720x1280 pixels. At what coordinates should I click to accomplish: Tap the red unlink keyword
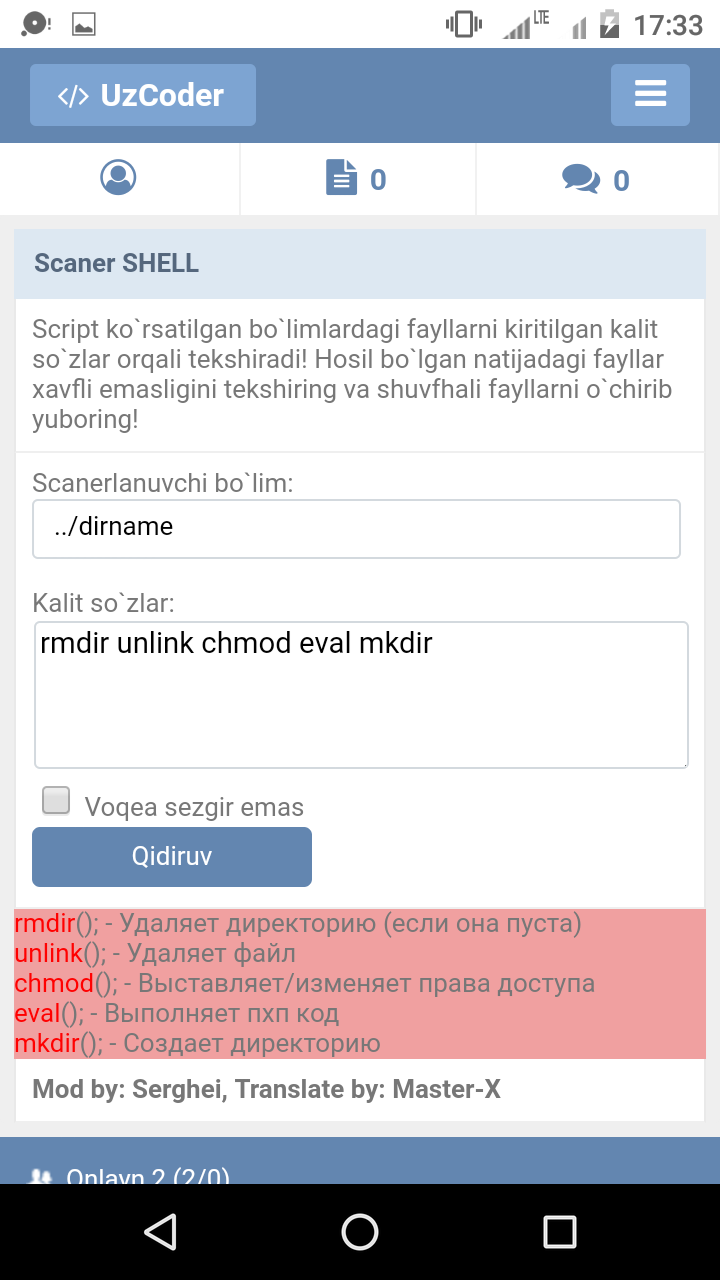click(x=48, y=953)
